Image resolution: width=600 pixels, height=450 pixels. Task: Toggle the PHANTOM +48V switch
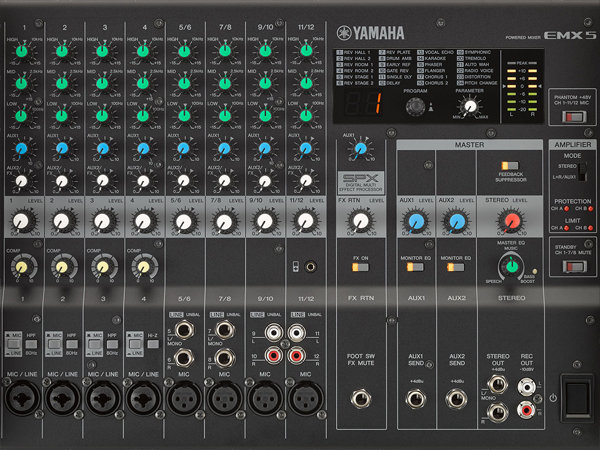coord(572,118)
